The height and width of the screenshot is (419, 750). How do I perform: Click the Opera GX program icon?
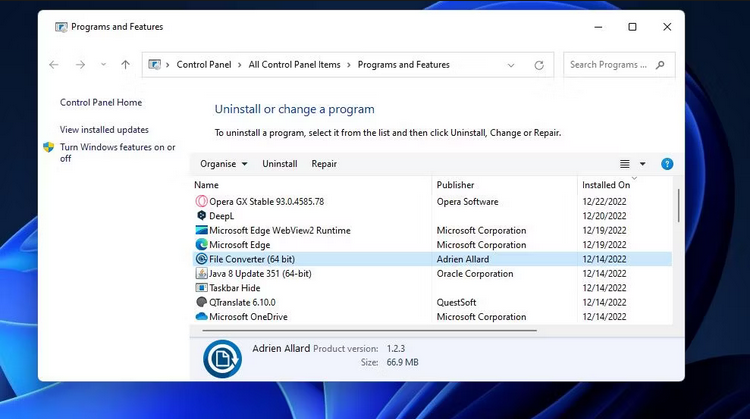[202, 202]
